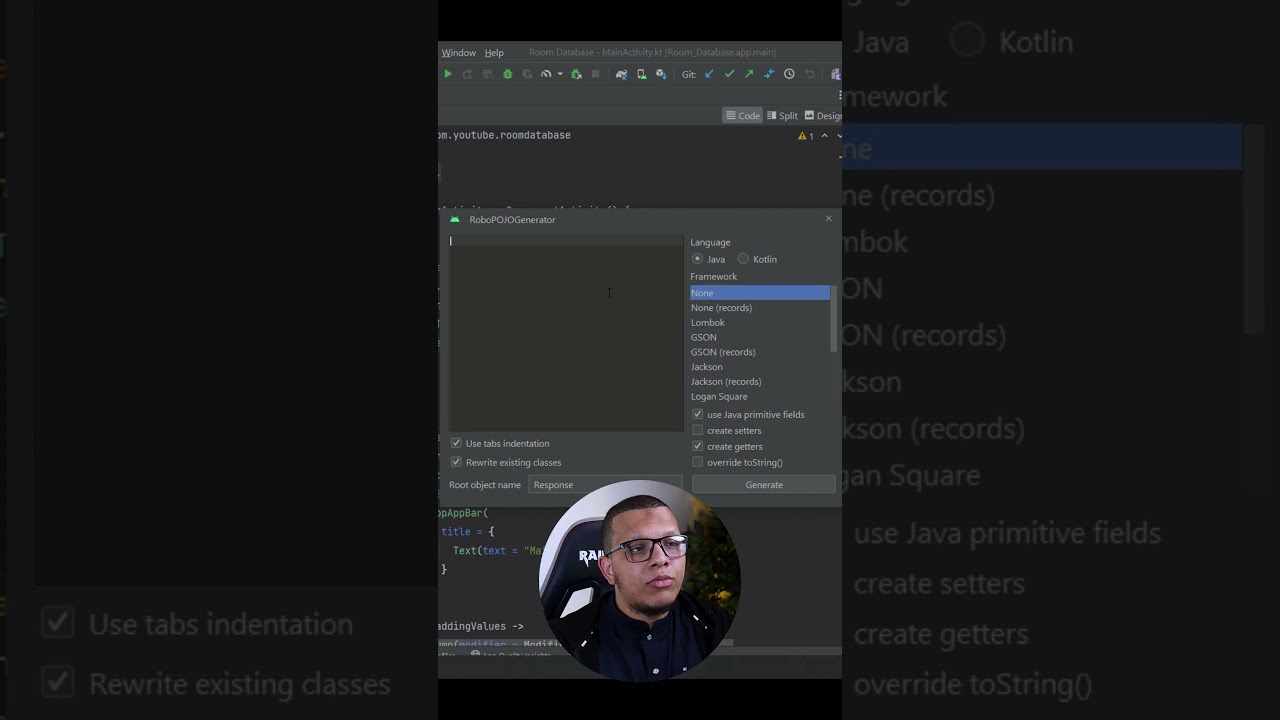The width and height of the screenshot is (1280, 720).
Task: Close the RoboPOJOGenerator dialog
Action: pos(828,219)
